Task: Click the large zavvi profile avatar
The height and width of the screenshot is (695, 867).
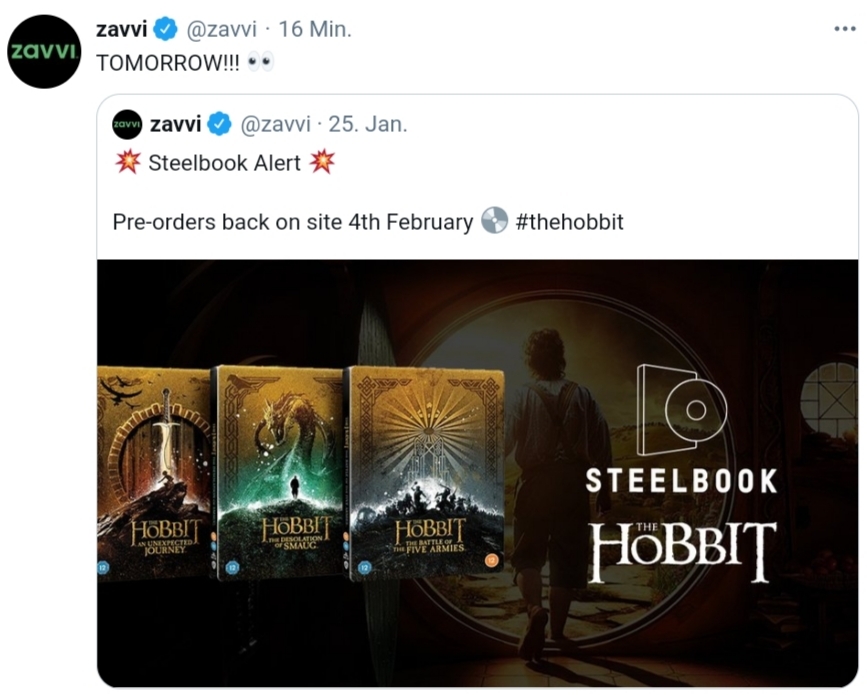Action: tap(44, 51)
